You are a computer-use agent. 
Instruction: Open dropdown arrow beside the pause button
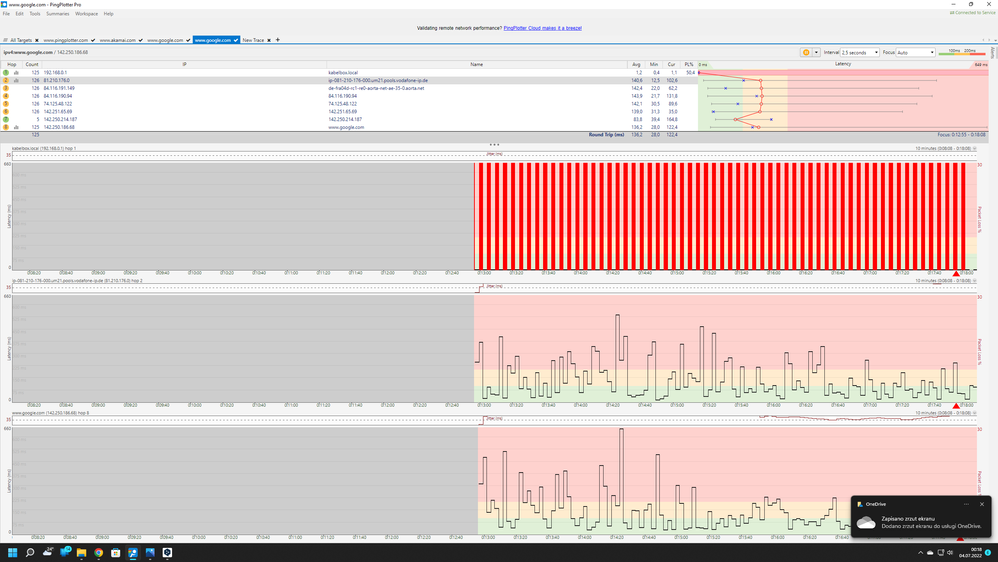(x=816, y=52)
